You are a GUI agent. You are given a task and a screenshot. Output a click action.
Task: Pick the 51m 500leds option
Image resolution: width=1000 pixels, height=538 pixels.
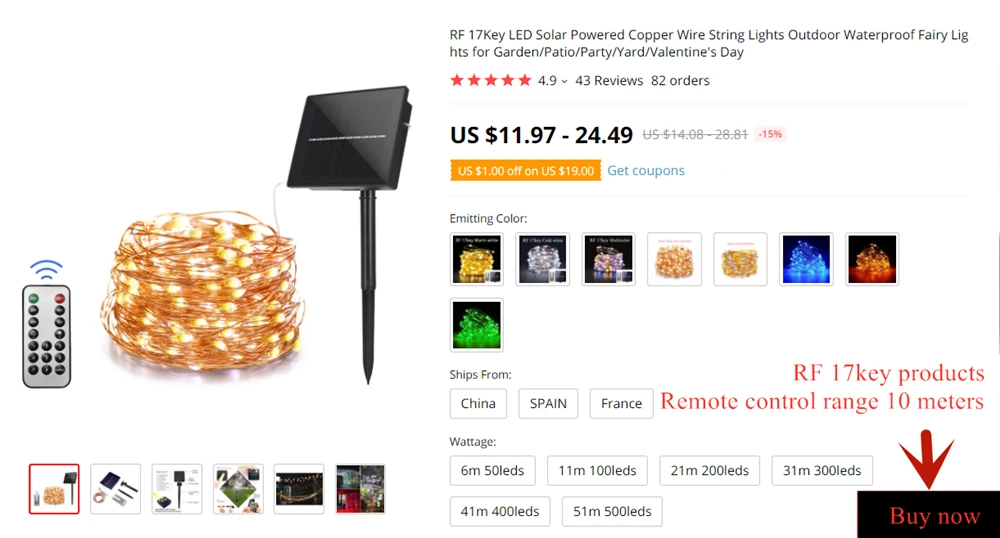coord(612,511)
